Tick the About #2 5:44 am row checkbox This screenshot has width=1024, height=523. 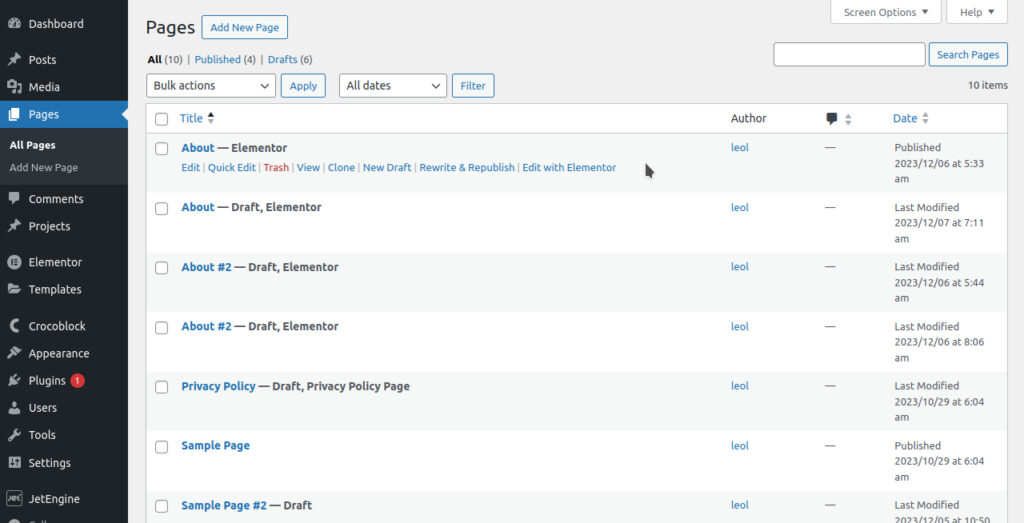(161, 268)
